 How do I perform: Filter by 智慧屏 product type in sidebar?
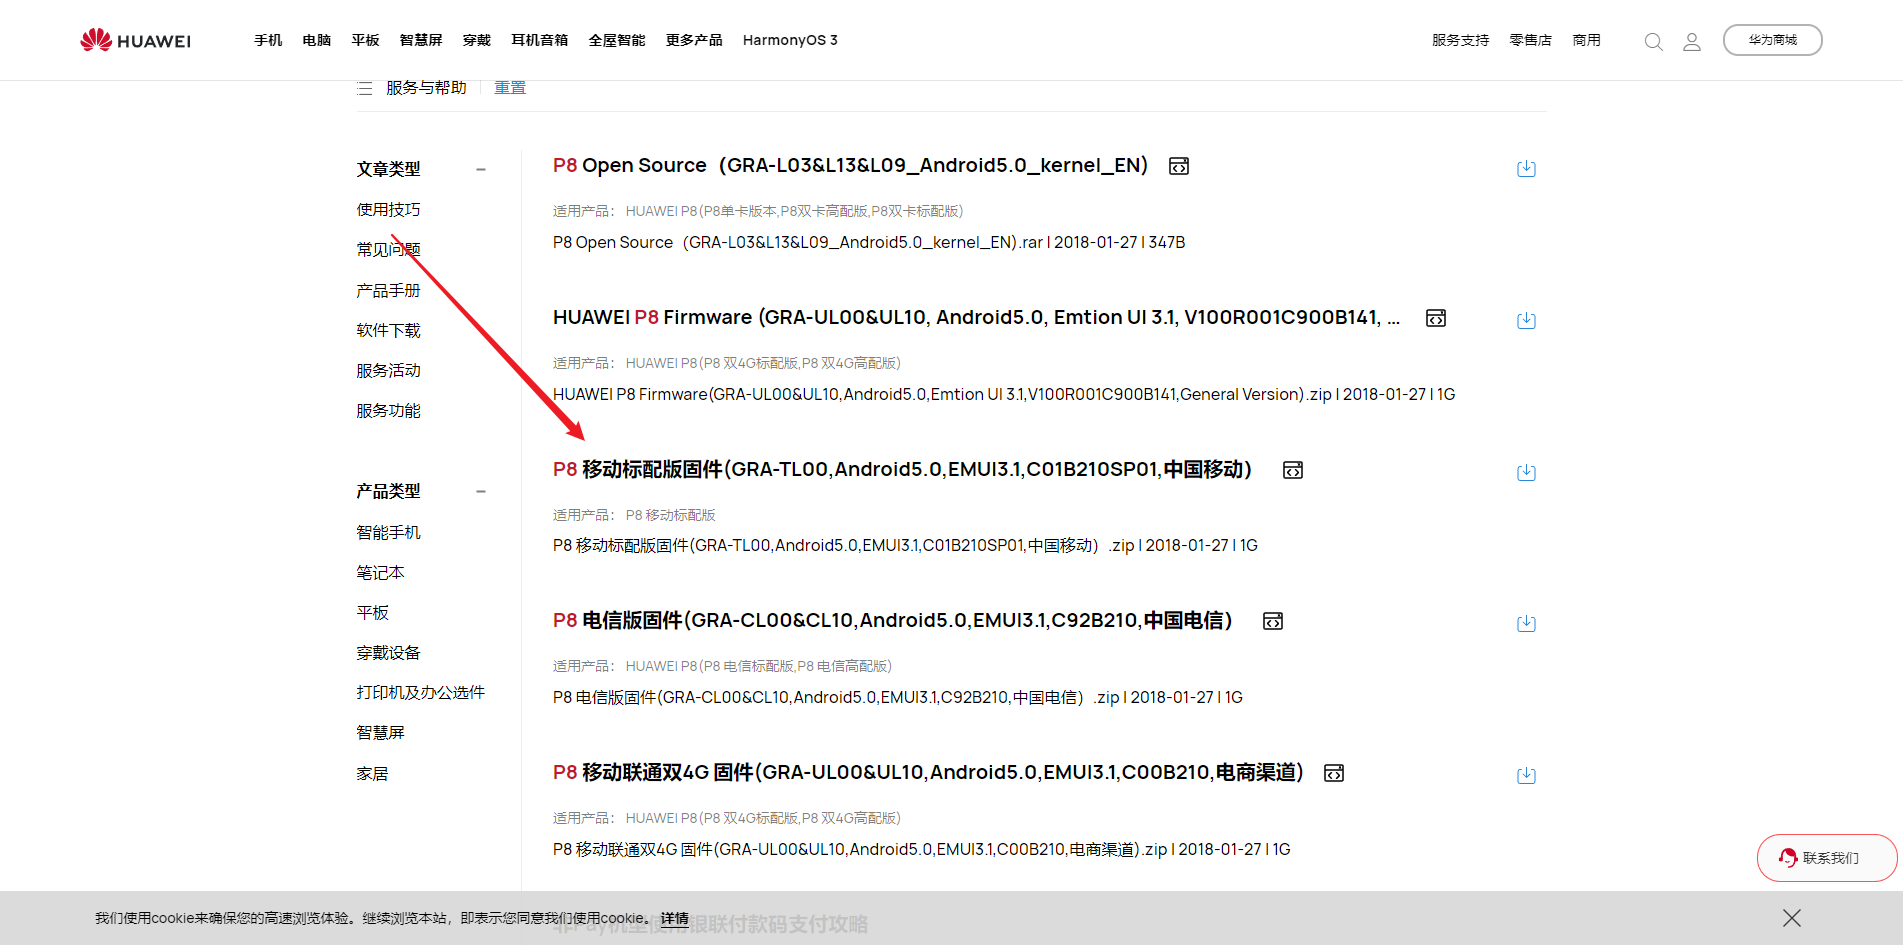381,733
